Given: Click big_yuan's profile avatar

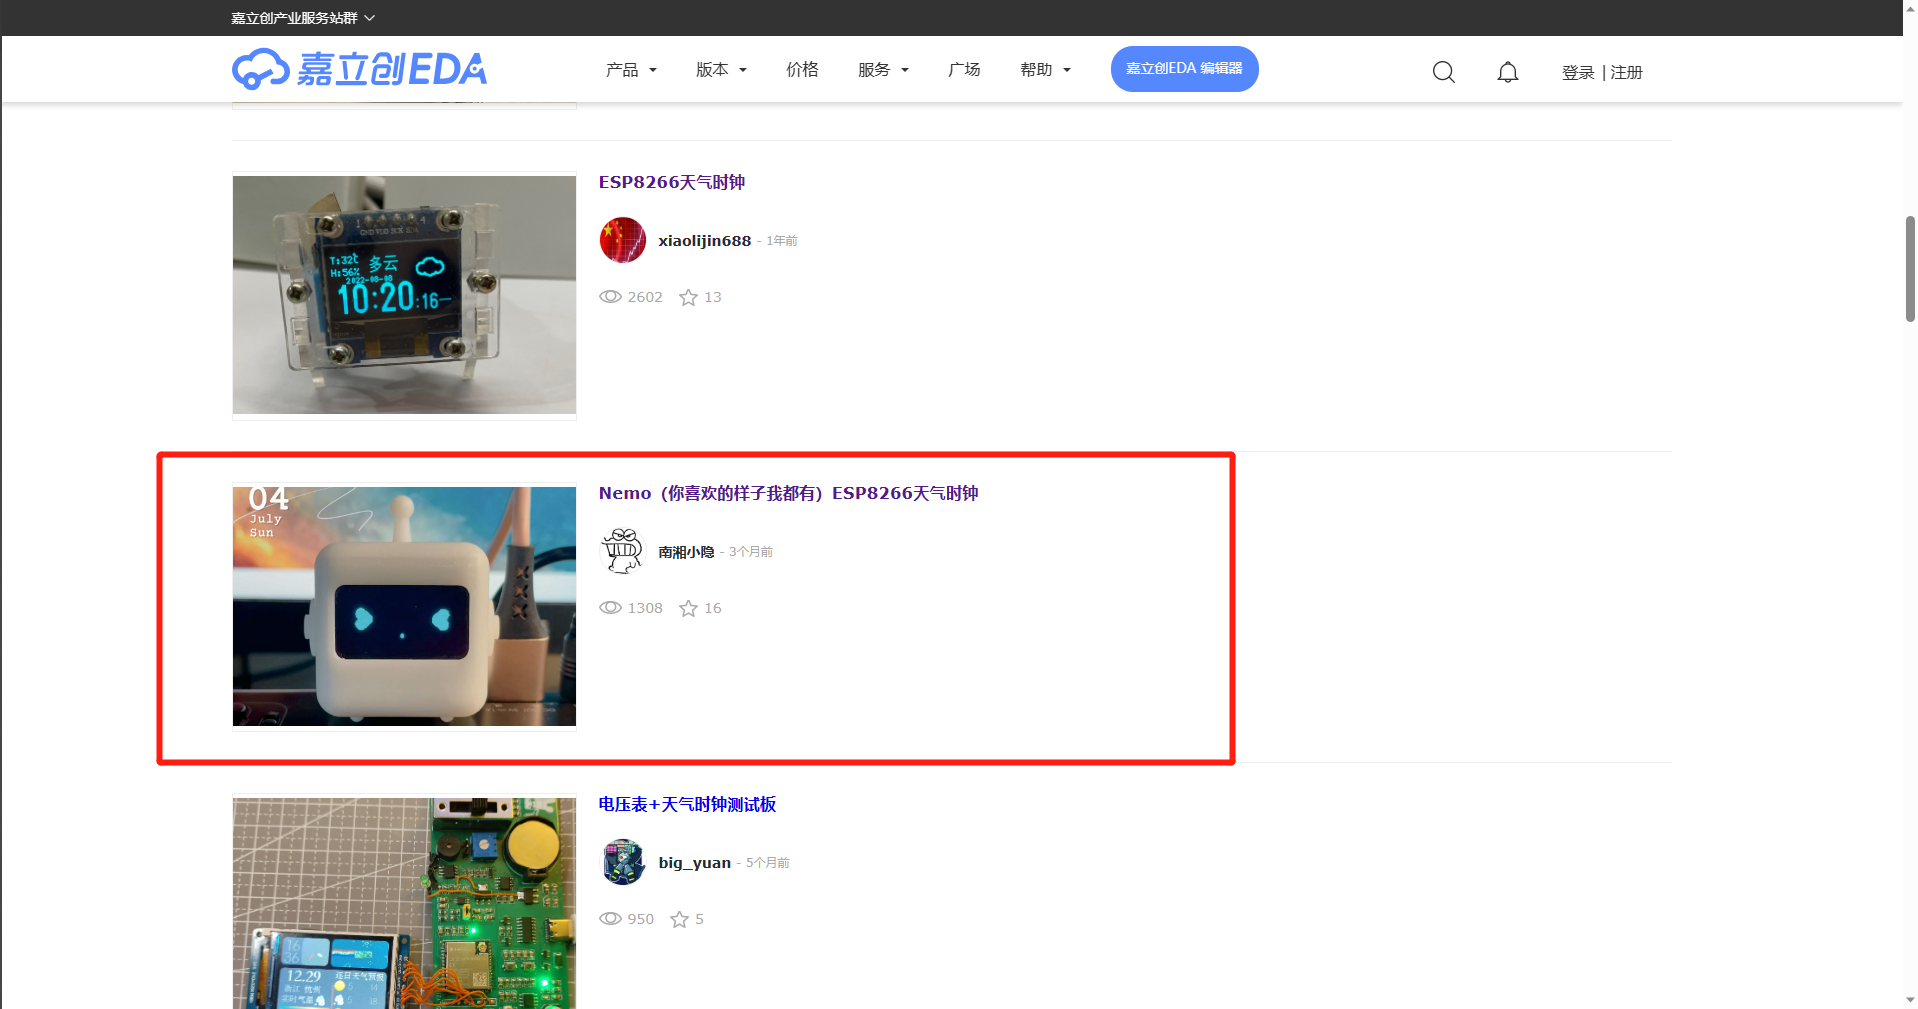Looking at the screenshot, I should (622, 862).
